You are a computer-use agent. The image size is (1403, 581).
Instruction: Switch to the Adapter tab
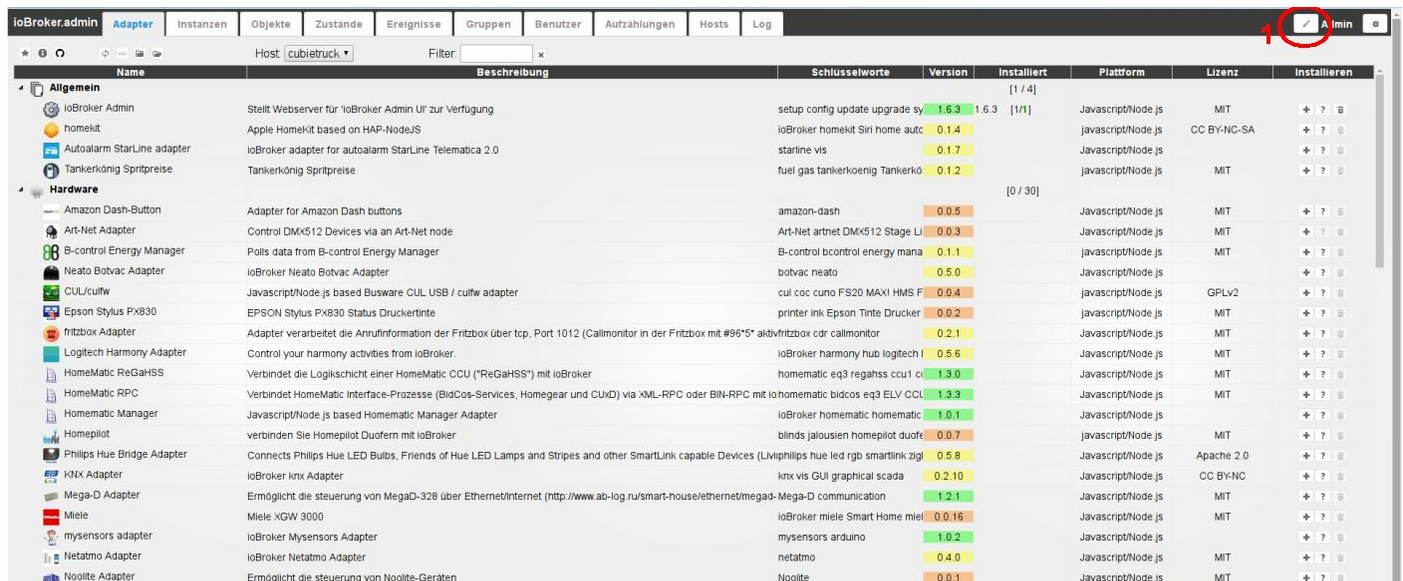[x=133, y=24]
